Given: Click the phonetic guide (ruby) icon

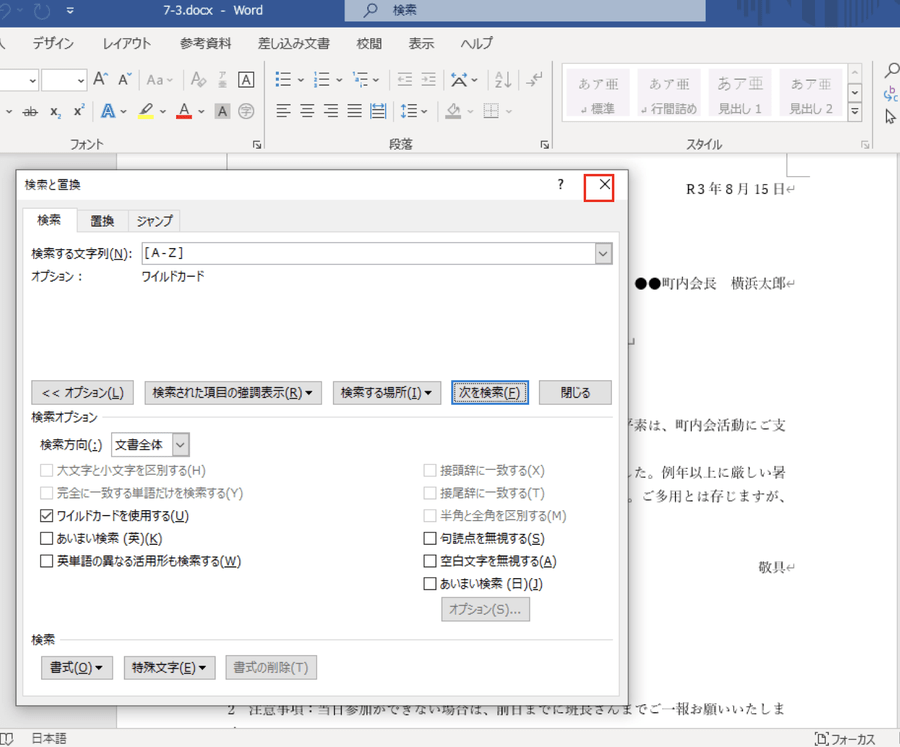Looking at the screenshot, I should point(222,79).
